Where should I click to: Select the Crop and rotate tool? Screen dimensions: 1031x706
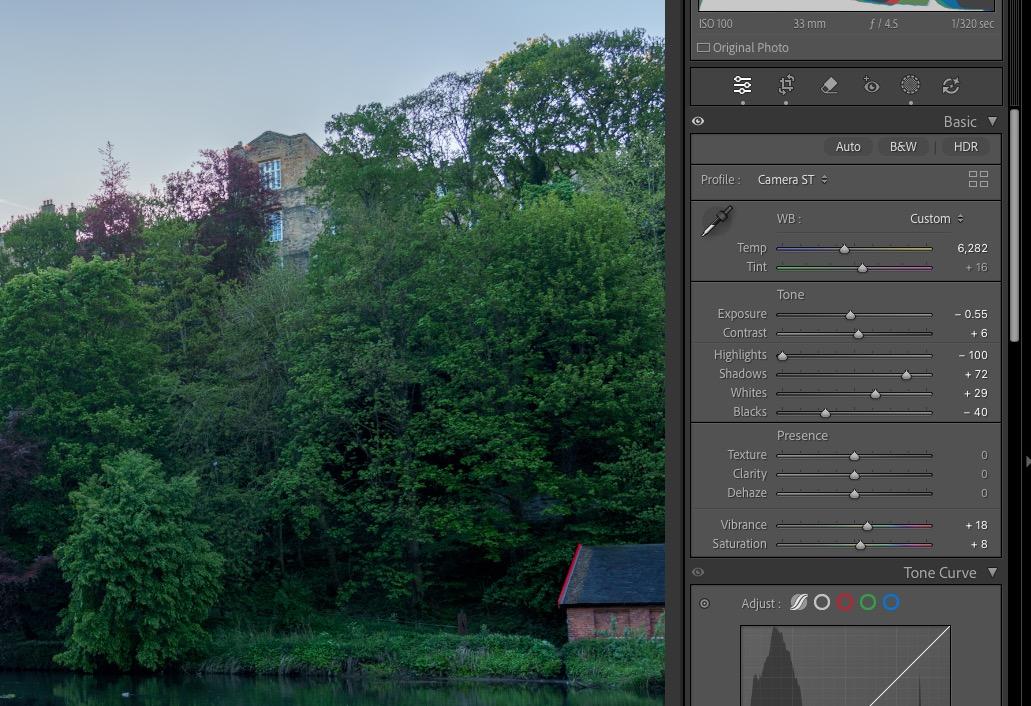(x=786, y=85)
